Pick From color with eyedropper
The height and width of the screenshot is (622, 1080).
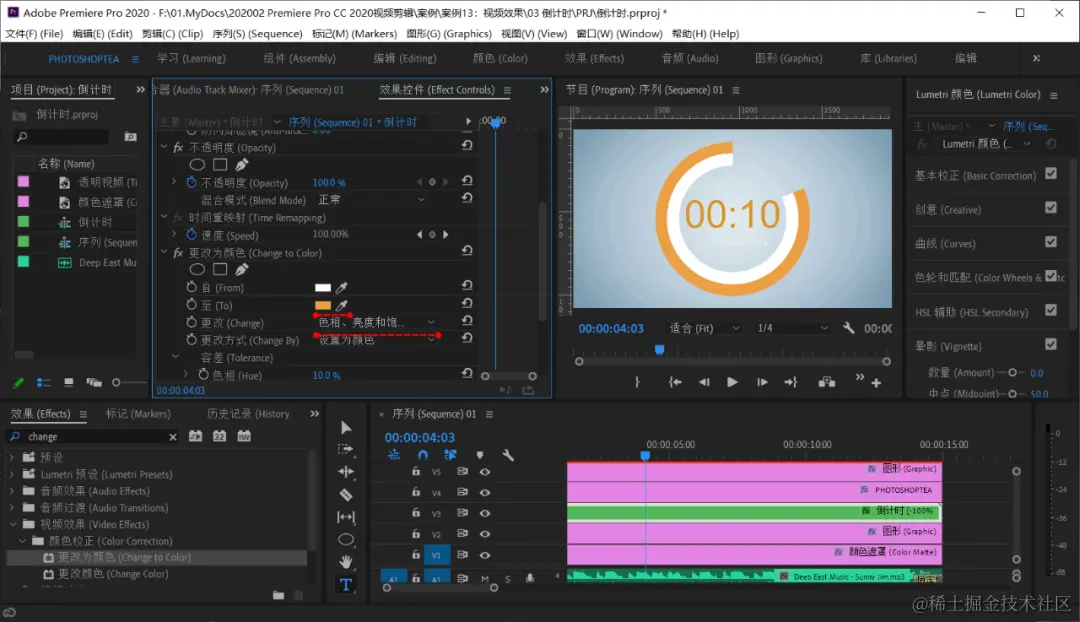(x=342, y=287)
